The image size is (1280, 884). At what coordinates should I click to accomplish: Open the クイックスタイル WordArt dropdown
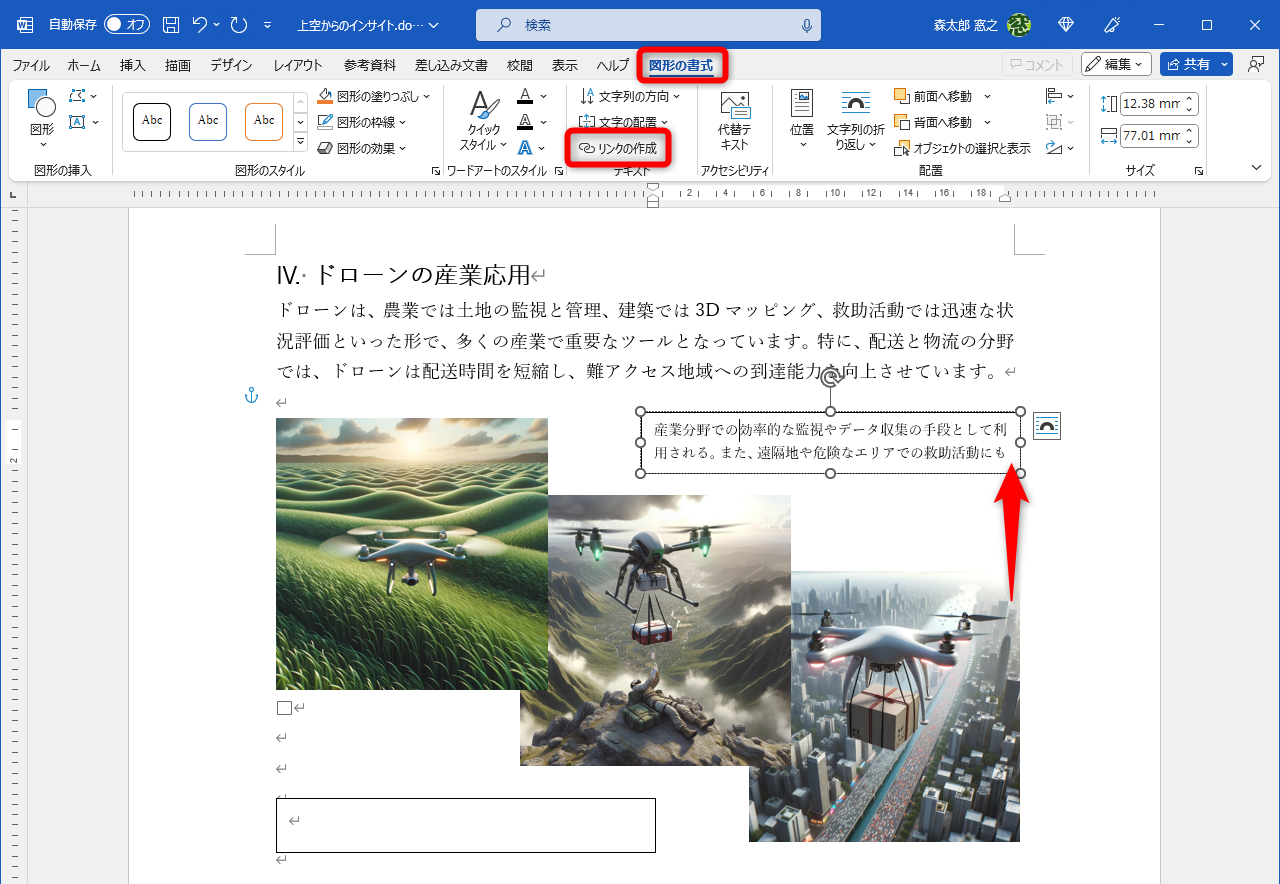[x=481, y=118]
